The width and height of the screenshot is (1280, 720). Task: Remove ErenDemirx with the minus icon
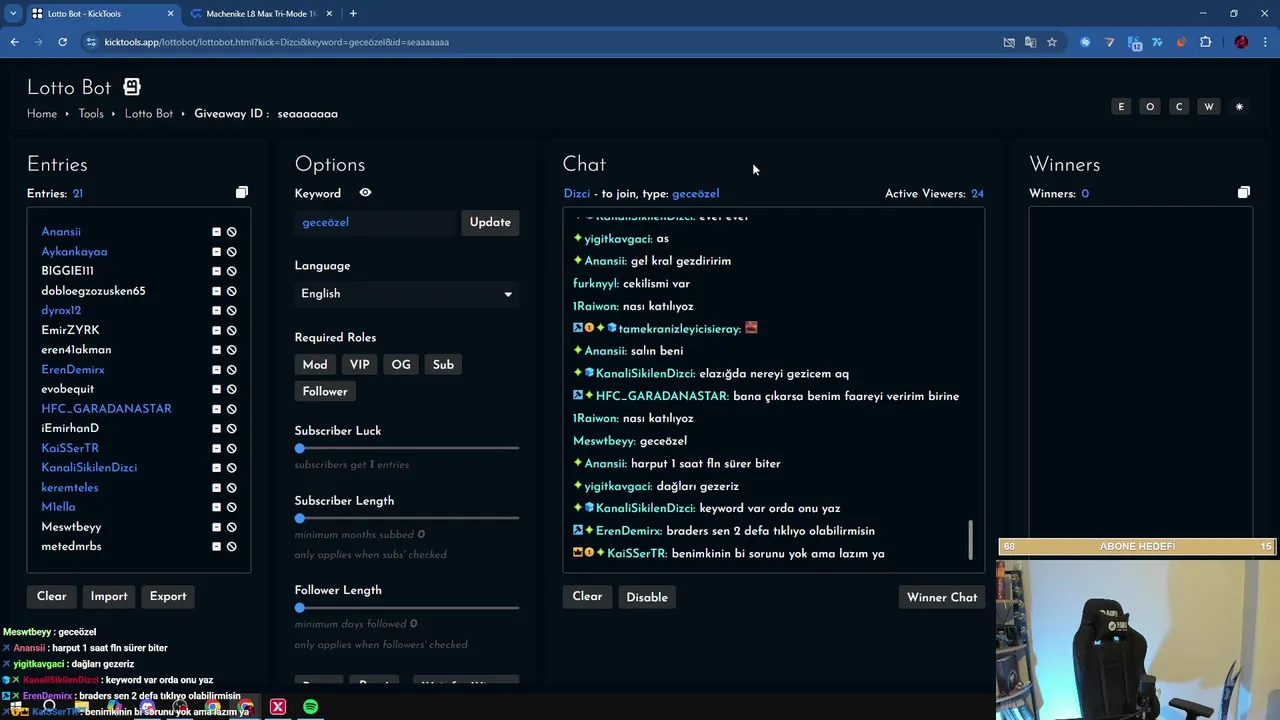pos(216,370)
